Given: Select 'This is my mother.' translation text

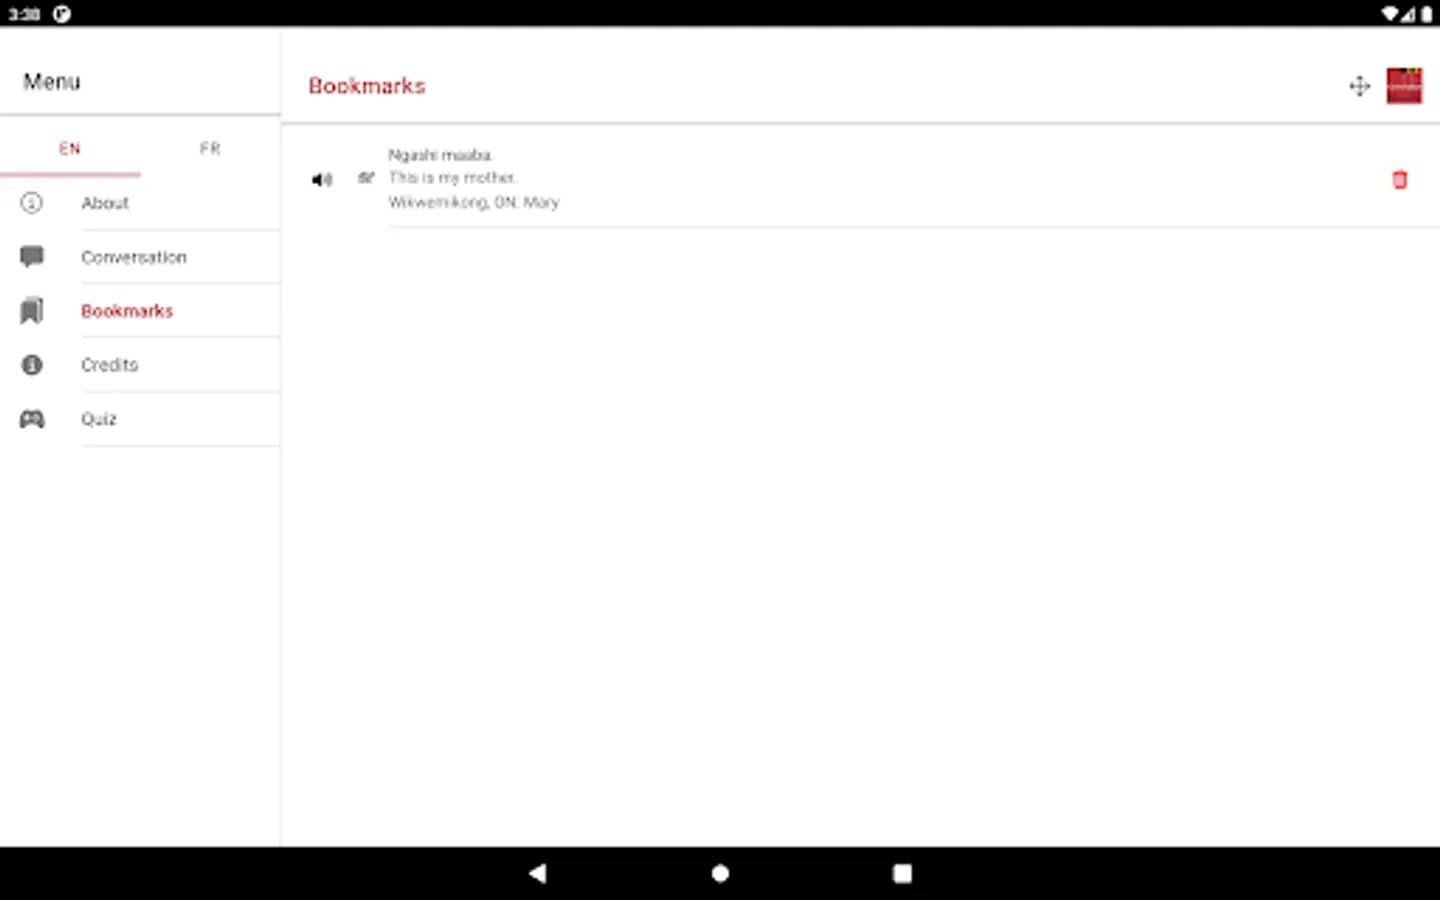Looking at the screenshot, I should point(452,178).
